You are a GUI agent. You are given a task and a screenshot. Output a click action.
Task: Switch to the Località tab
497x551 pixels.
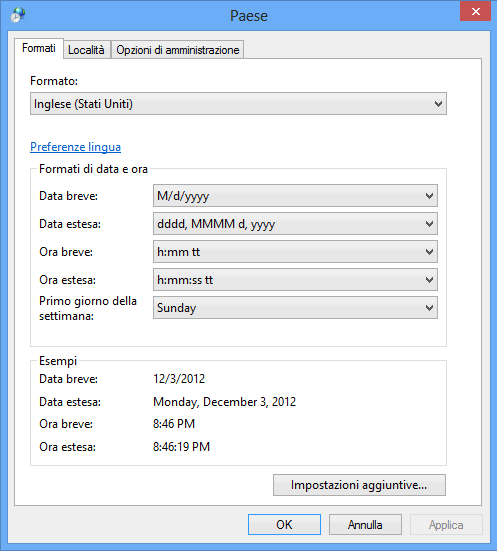86,50
